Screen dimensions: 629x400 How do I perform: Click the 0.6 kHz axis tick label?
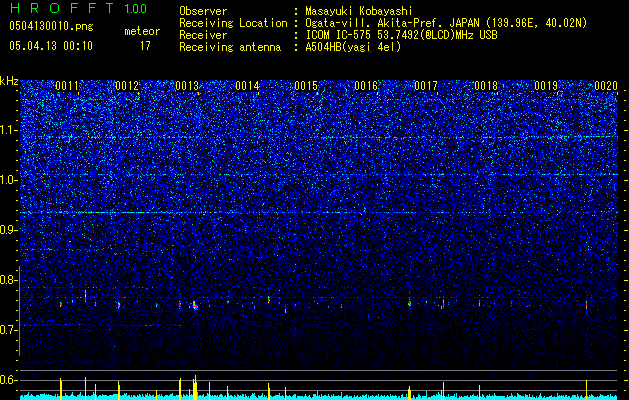(9, 380)
